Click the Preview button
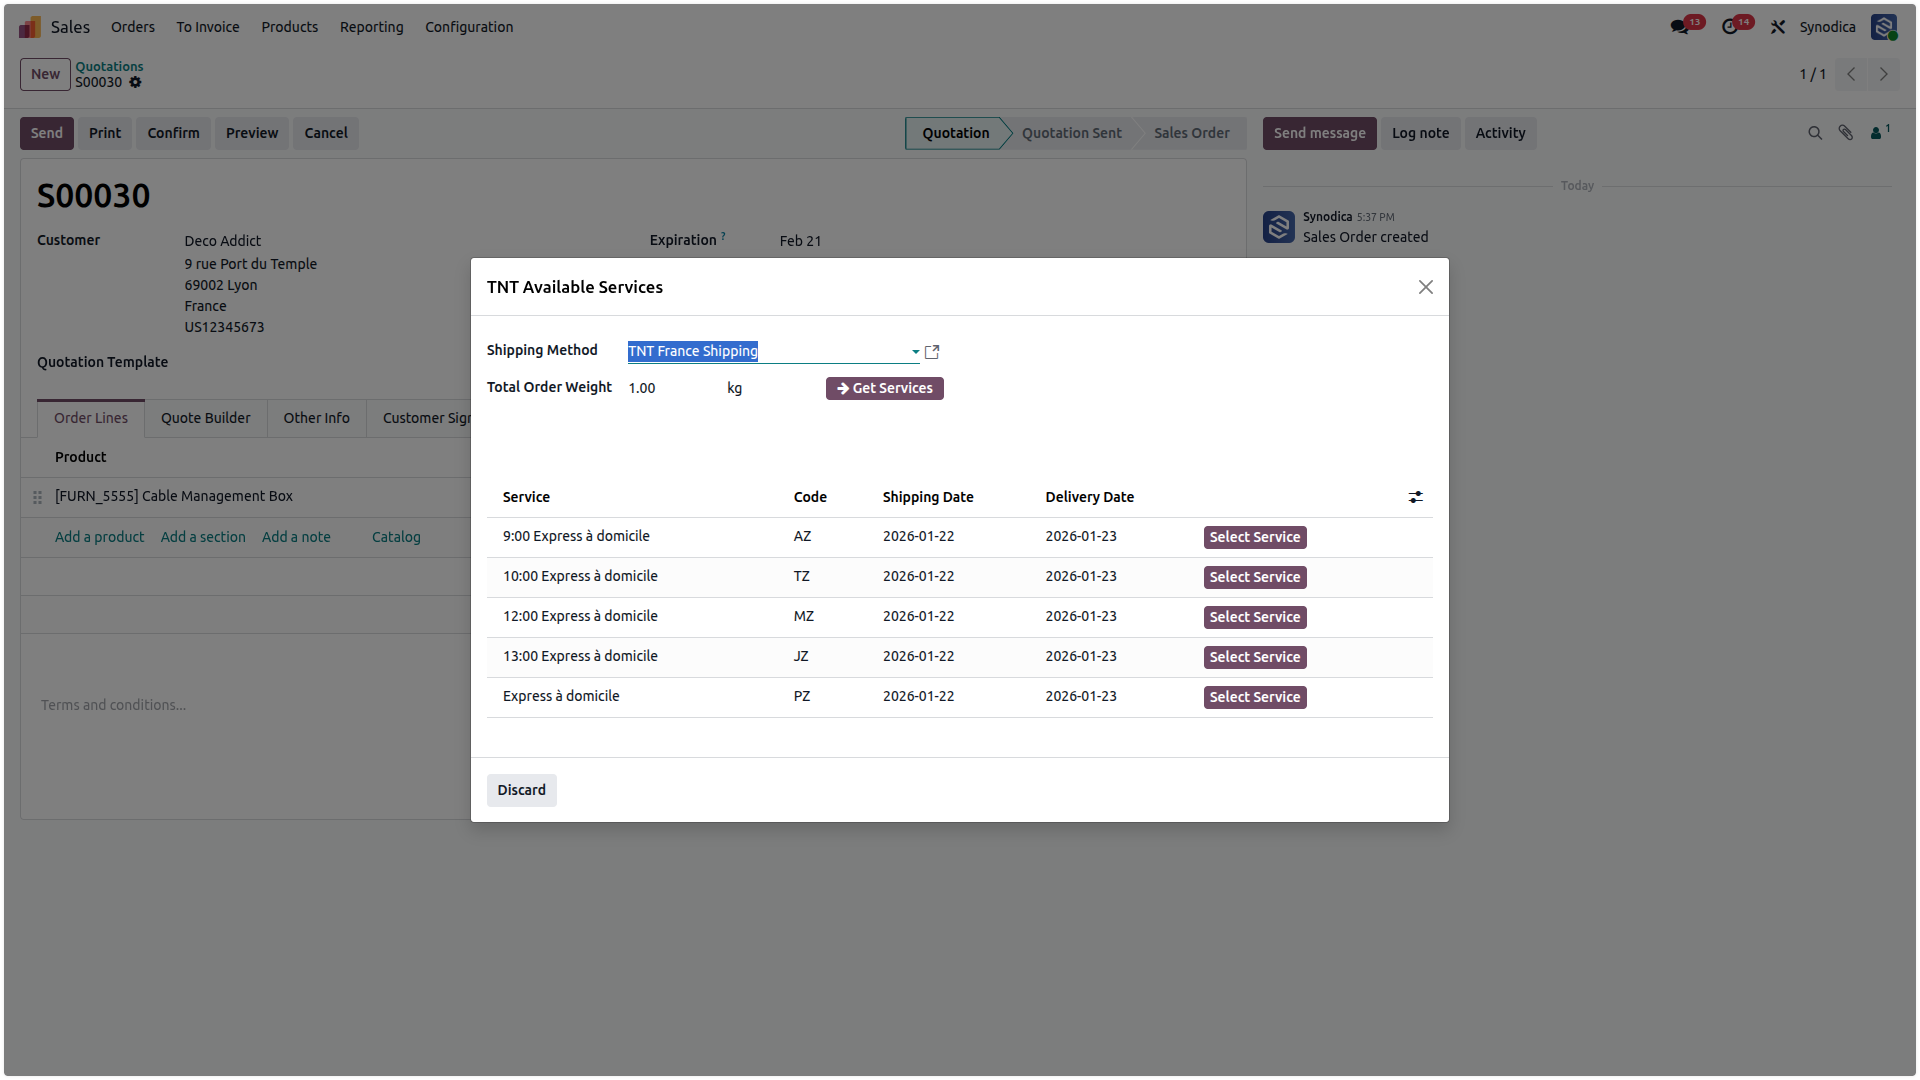 pos(252,133)
